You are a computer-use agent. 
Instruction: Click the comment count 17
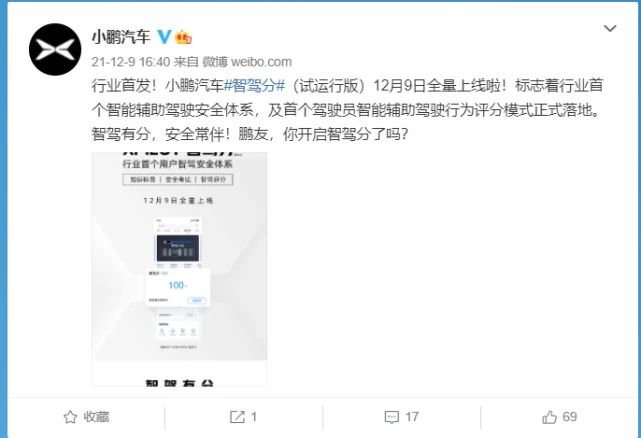pos(412,417)
